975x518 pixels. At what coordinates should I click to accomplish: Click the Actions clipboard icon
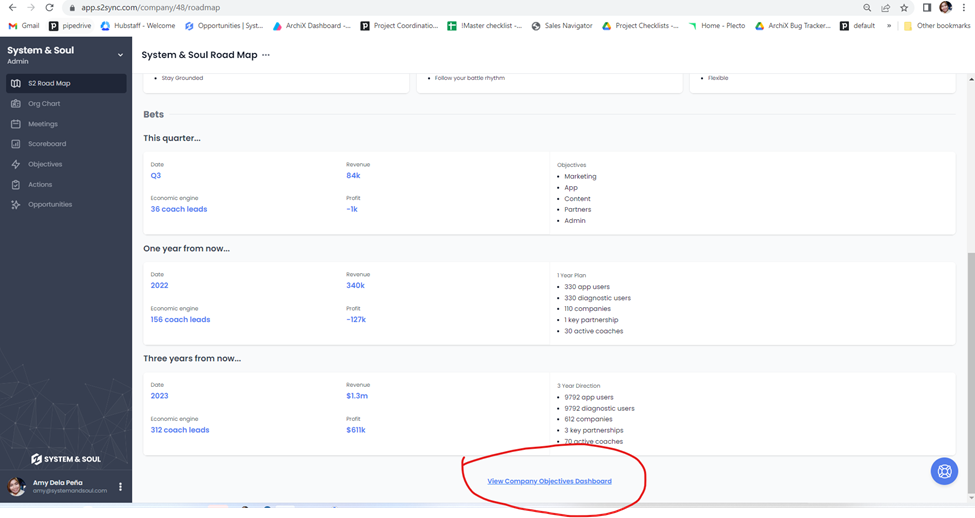click(x=16, y=185)
